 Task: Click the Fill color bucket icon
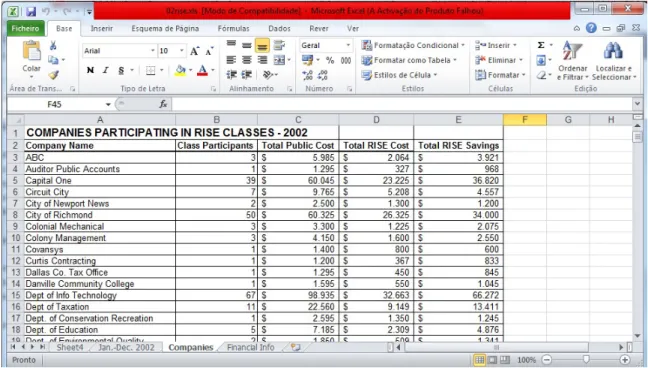tap(180, 70)
